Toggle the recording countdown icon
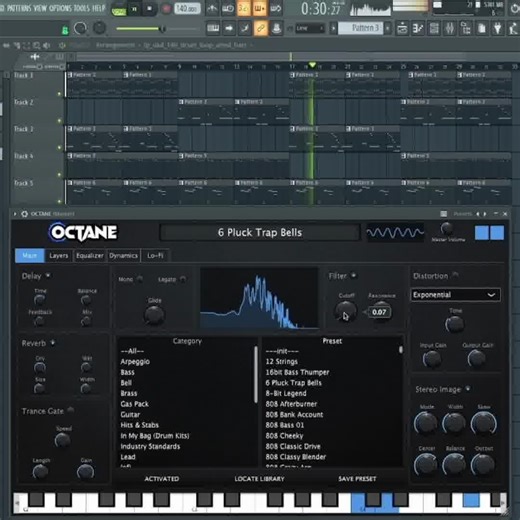This screenshot has height=520, width=520. (x=244, y=8)
